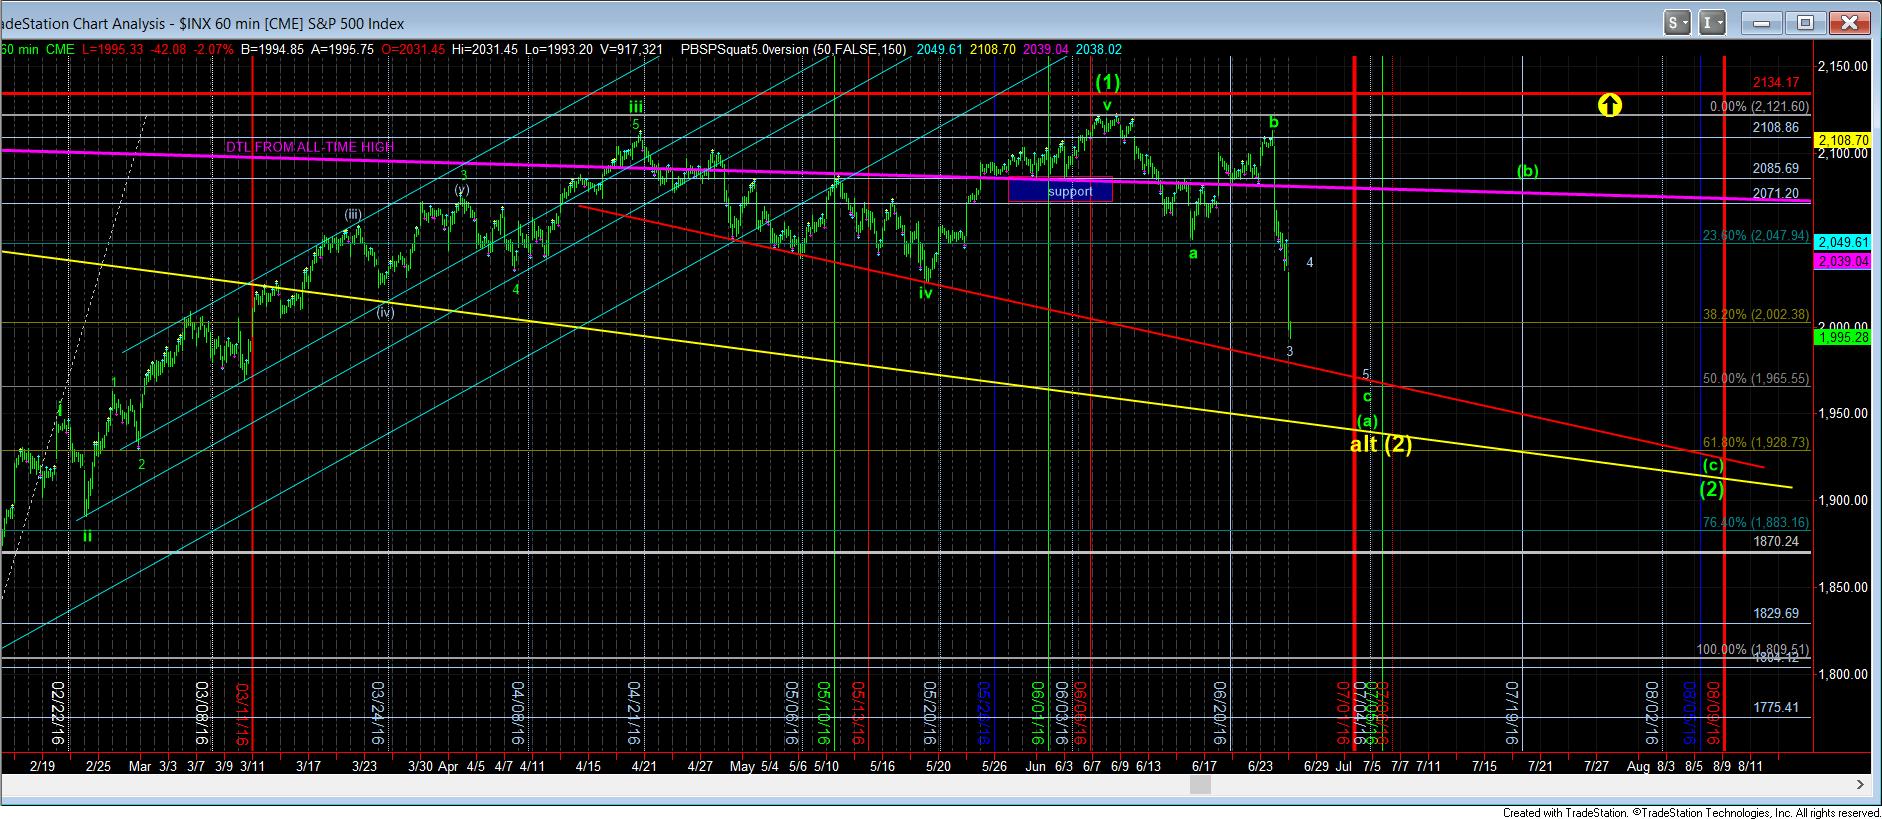Open the I interval linking dropdown
This screenshot has width=1882, height=819.
point(1713,22)
